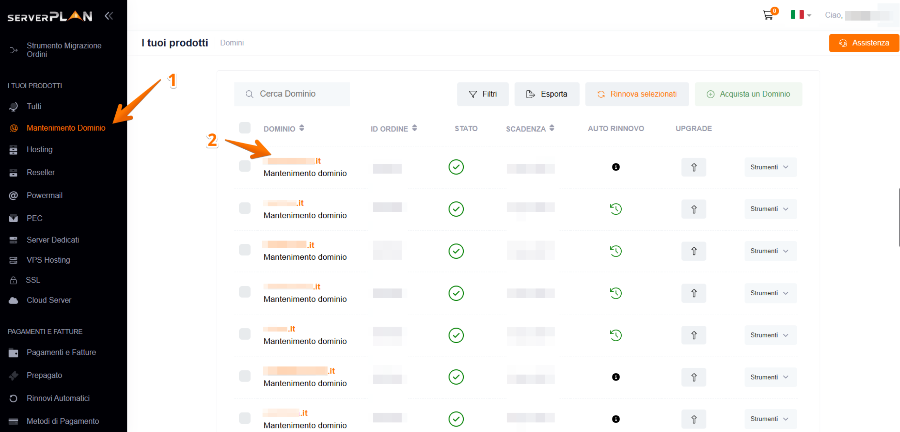The height and width of the screenshot is (432, 900).
Task: Click the Cerca Dominio search field
Action: coord(292,94)
